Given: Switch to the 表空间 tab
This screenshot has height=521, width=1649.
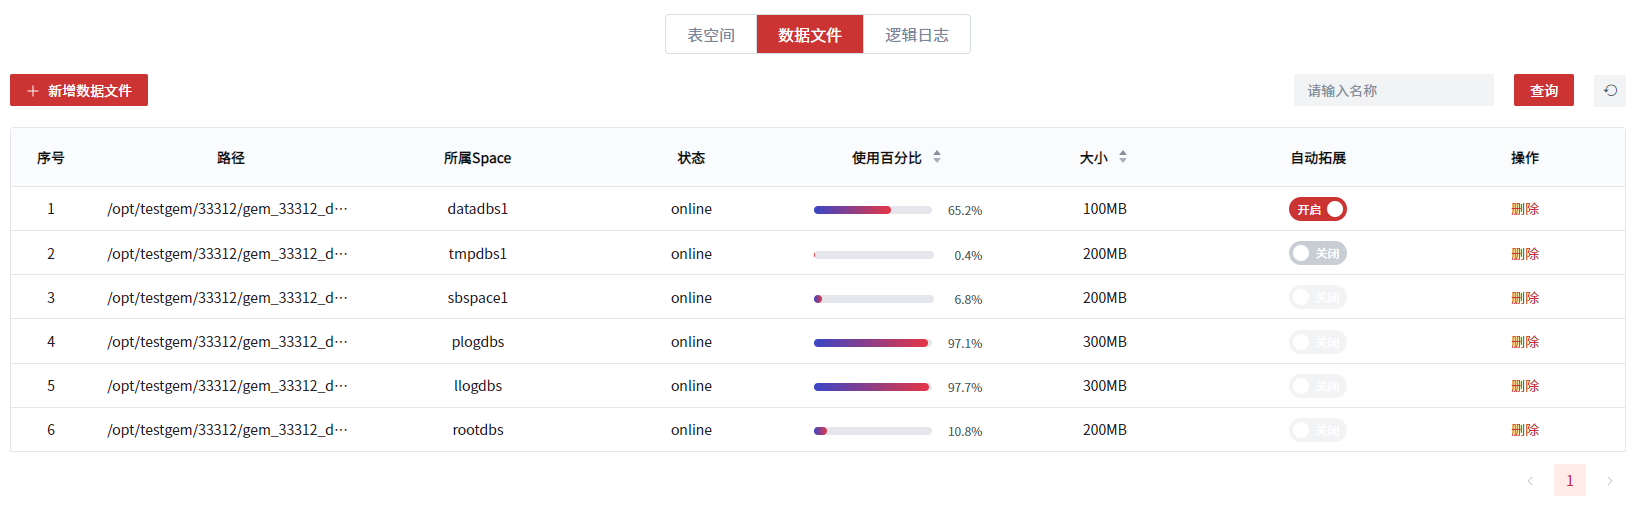Looking at the screenshot, I should pyautogui.click(x=711, y=35).
